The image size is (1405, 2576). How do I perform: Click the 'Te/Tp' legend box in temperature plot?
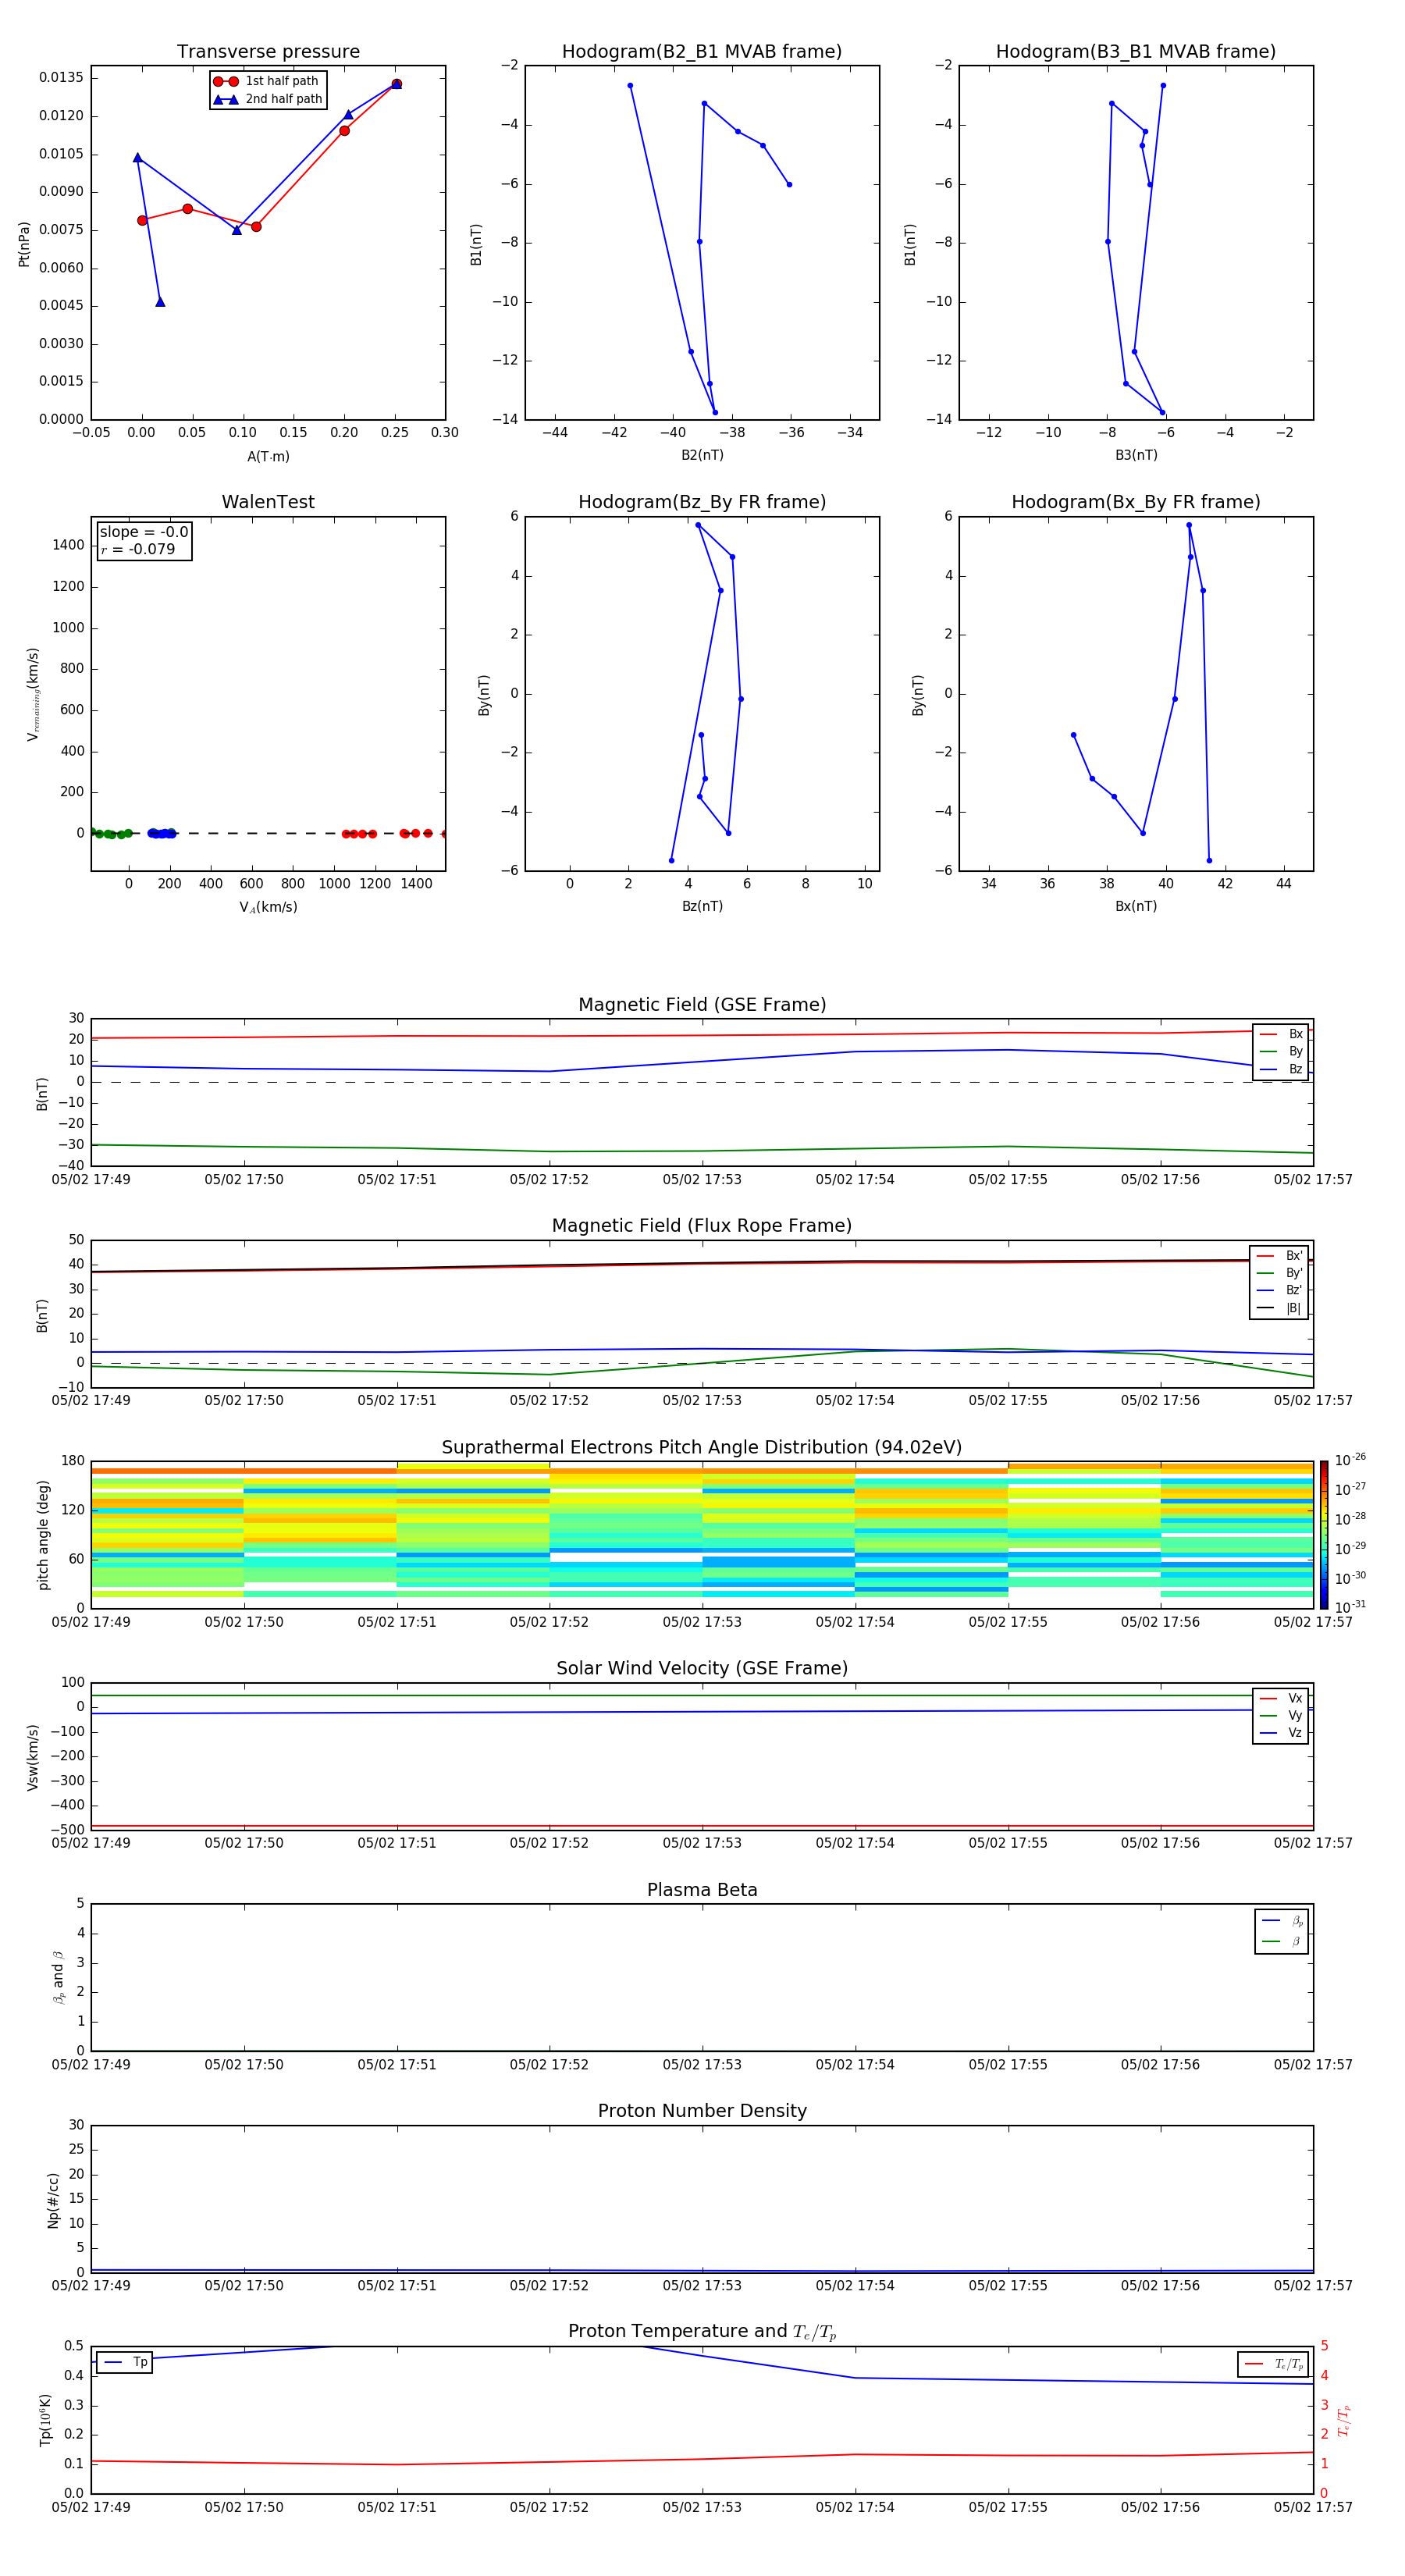click(x=1273, y=2365)
